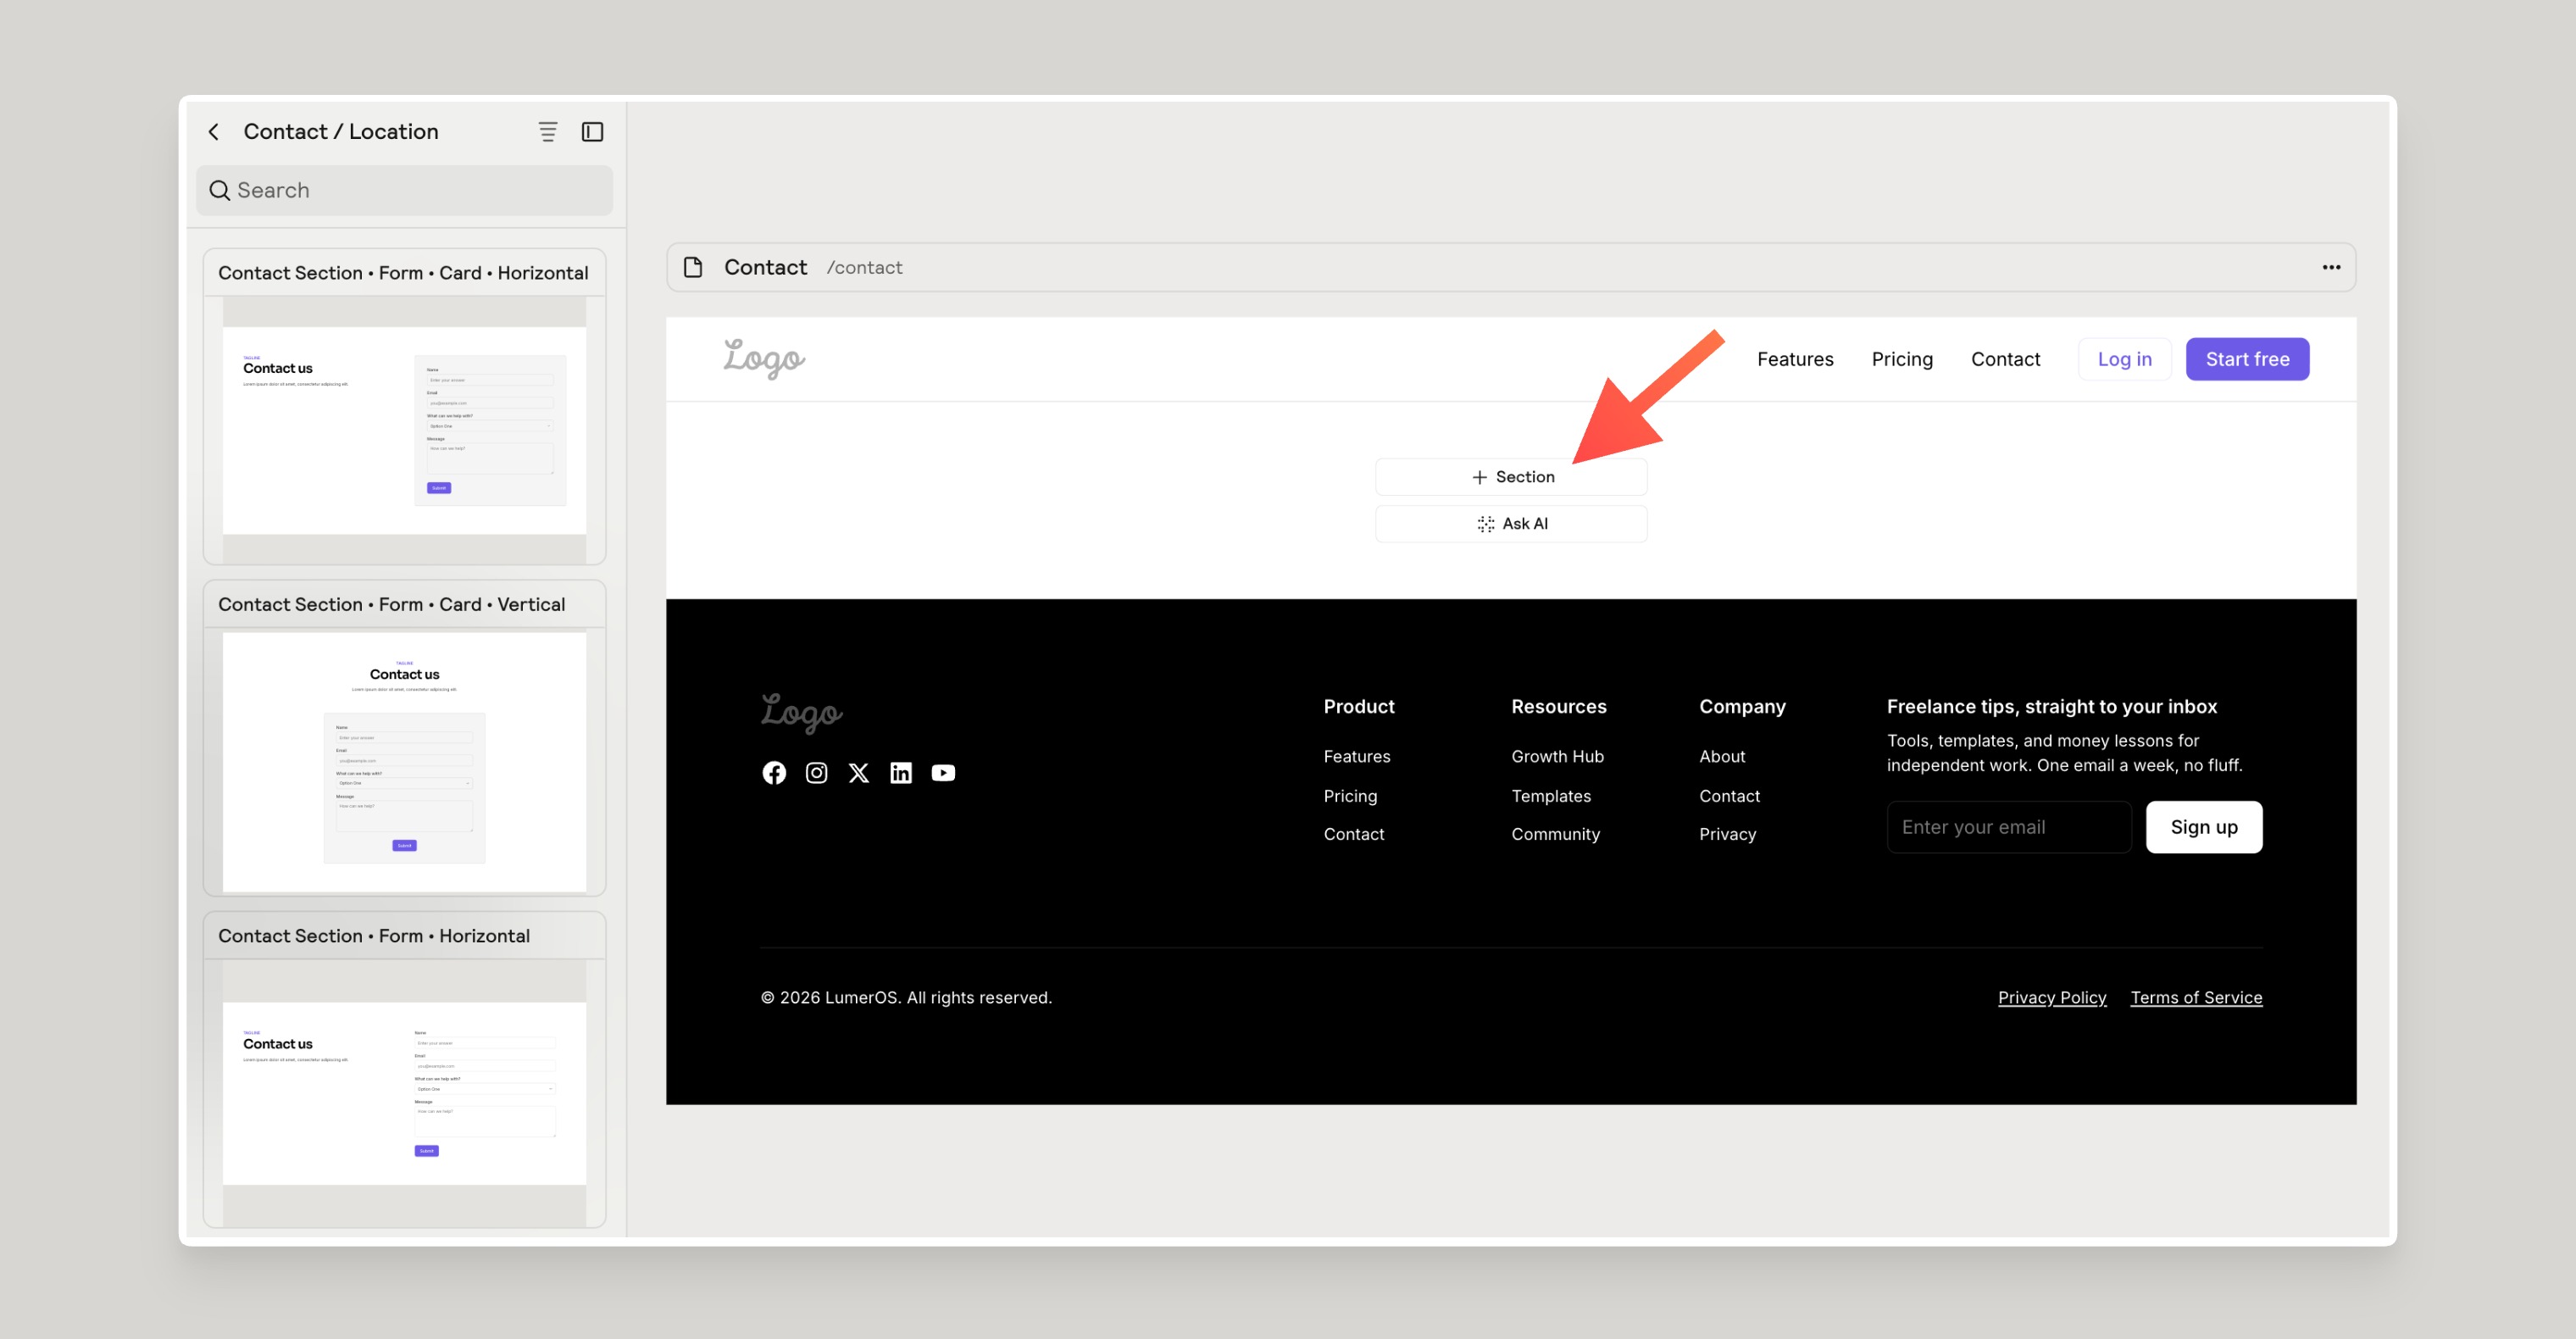Viewport: 2576px width, 1339px height.
Task: Focus the Search field in sidebar
Action: pos(404,190)
